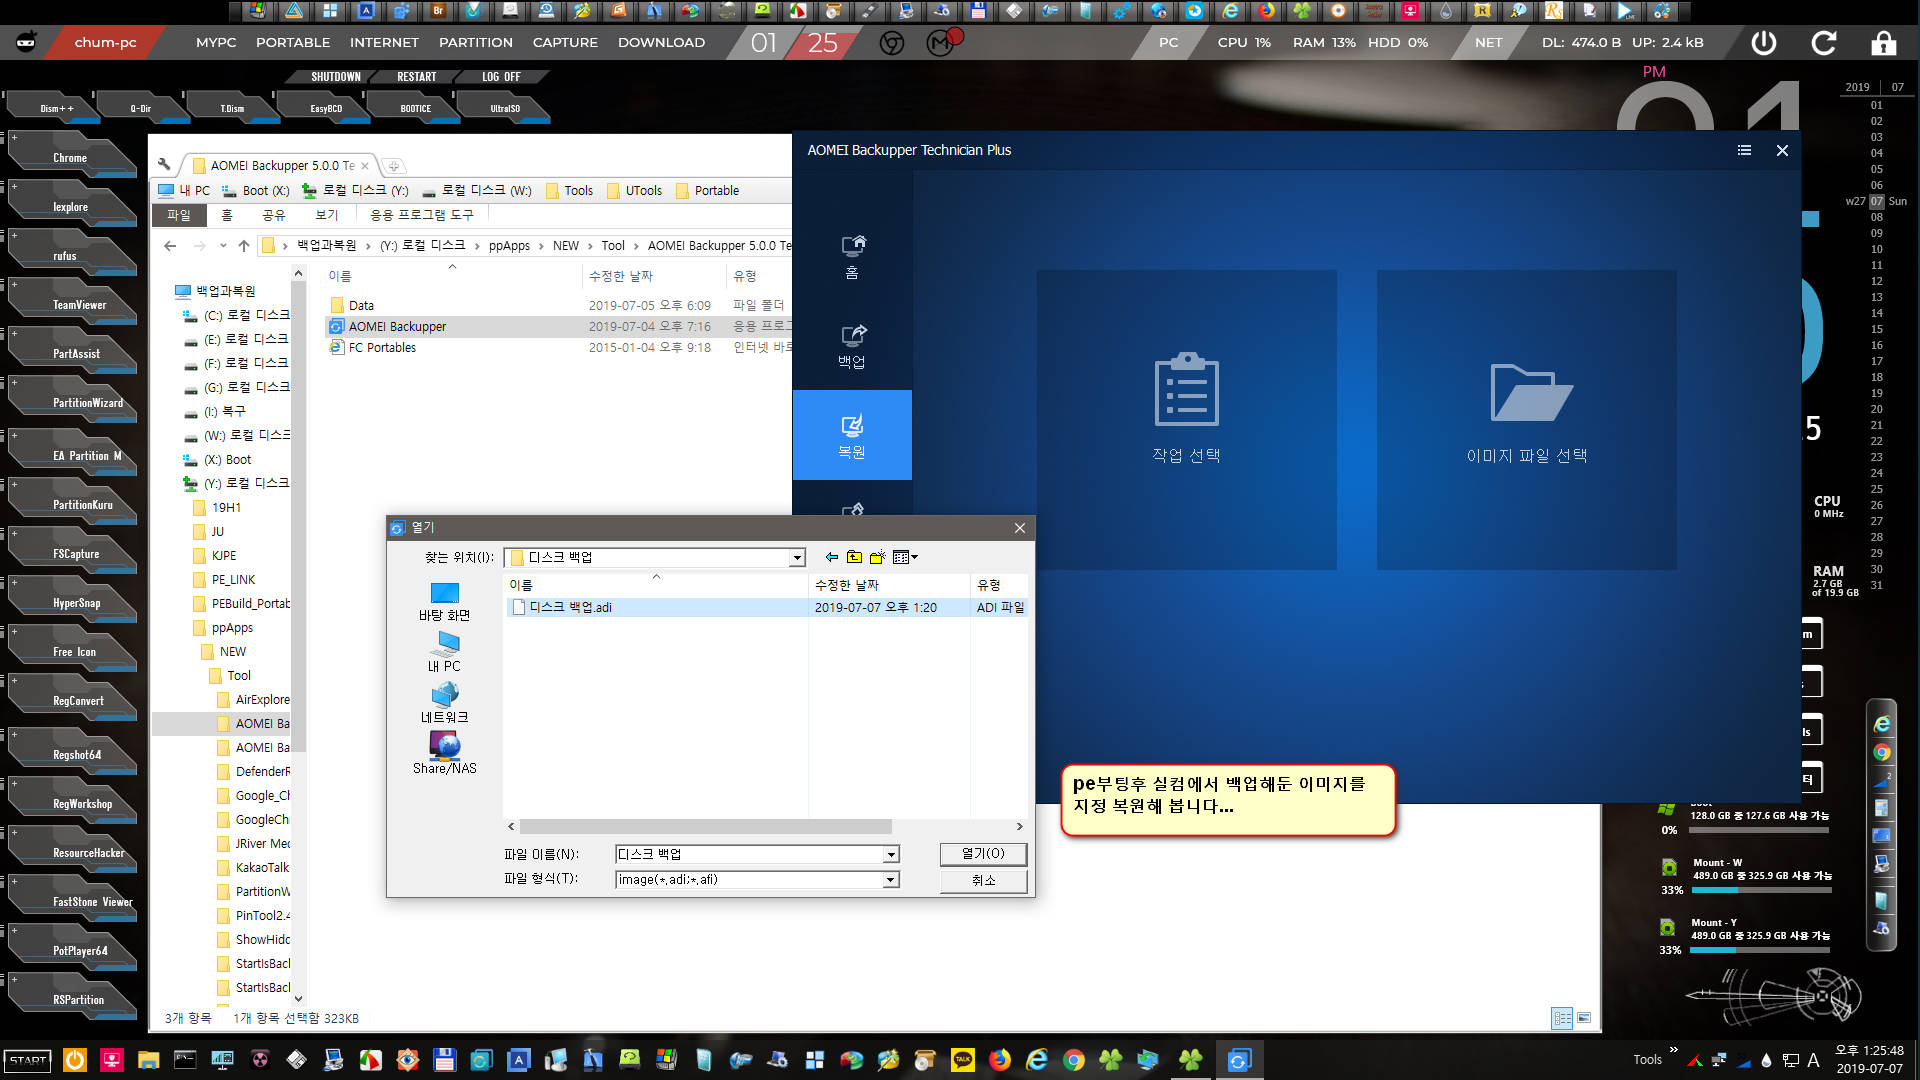Click the SHUTDOWN button on top panel

click(x=335, y=77)
